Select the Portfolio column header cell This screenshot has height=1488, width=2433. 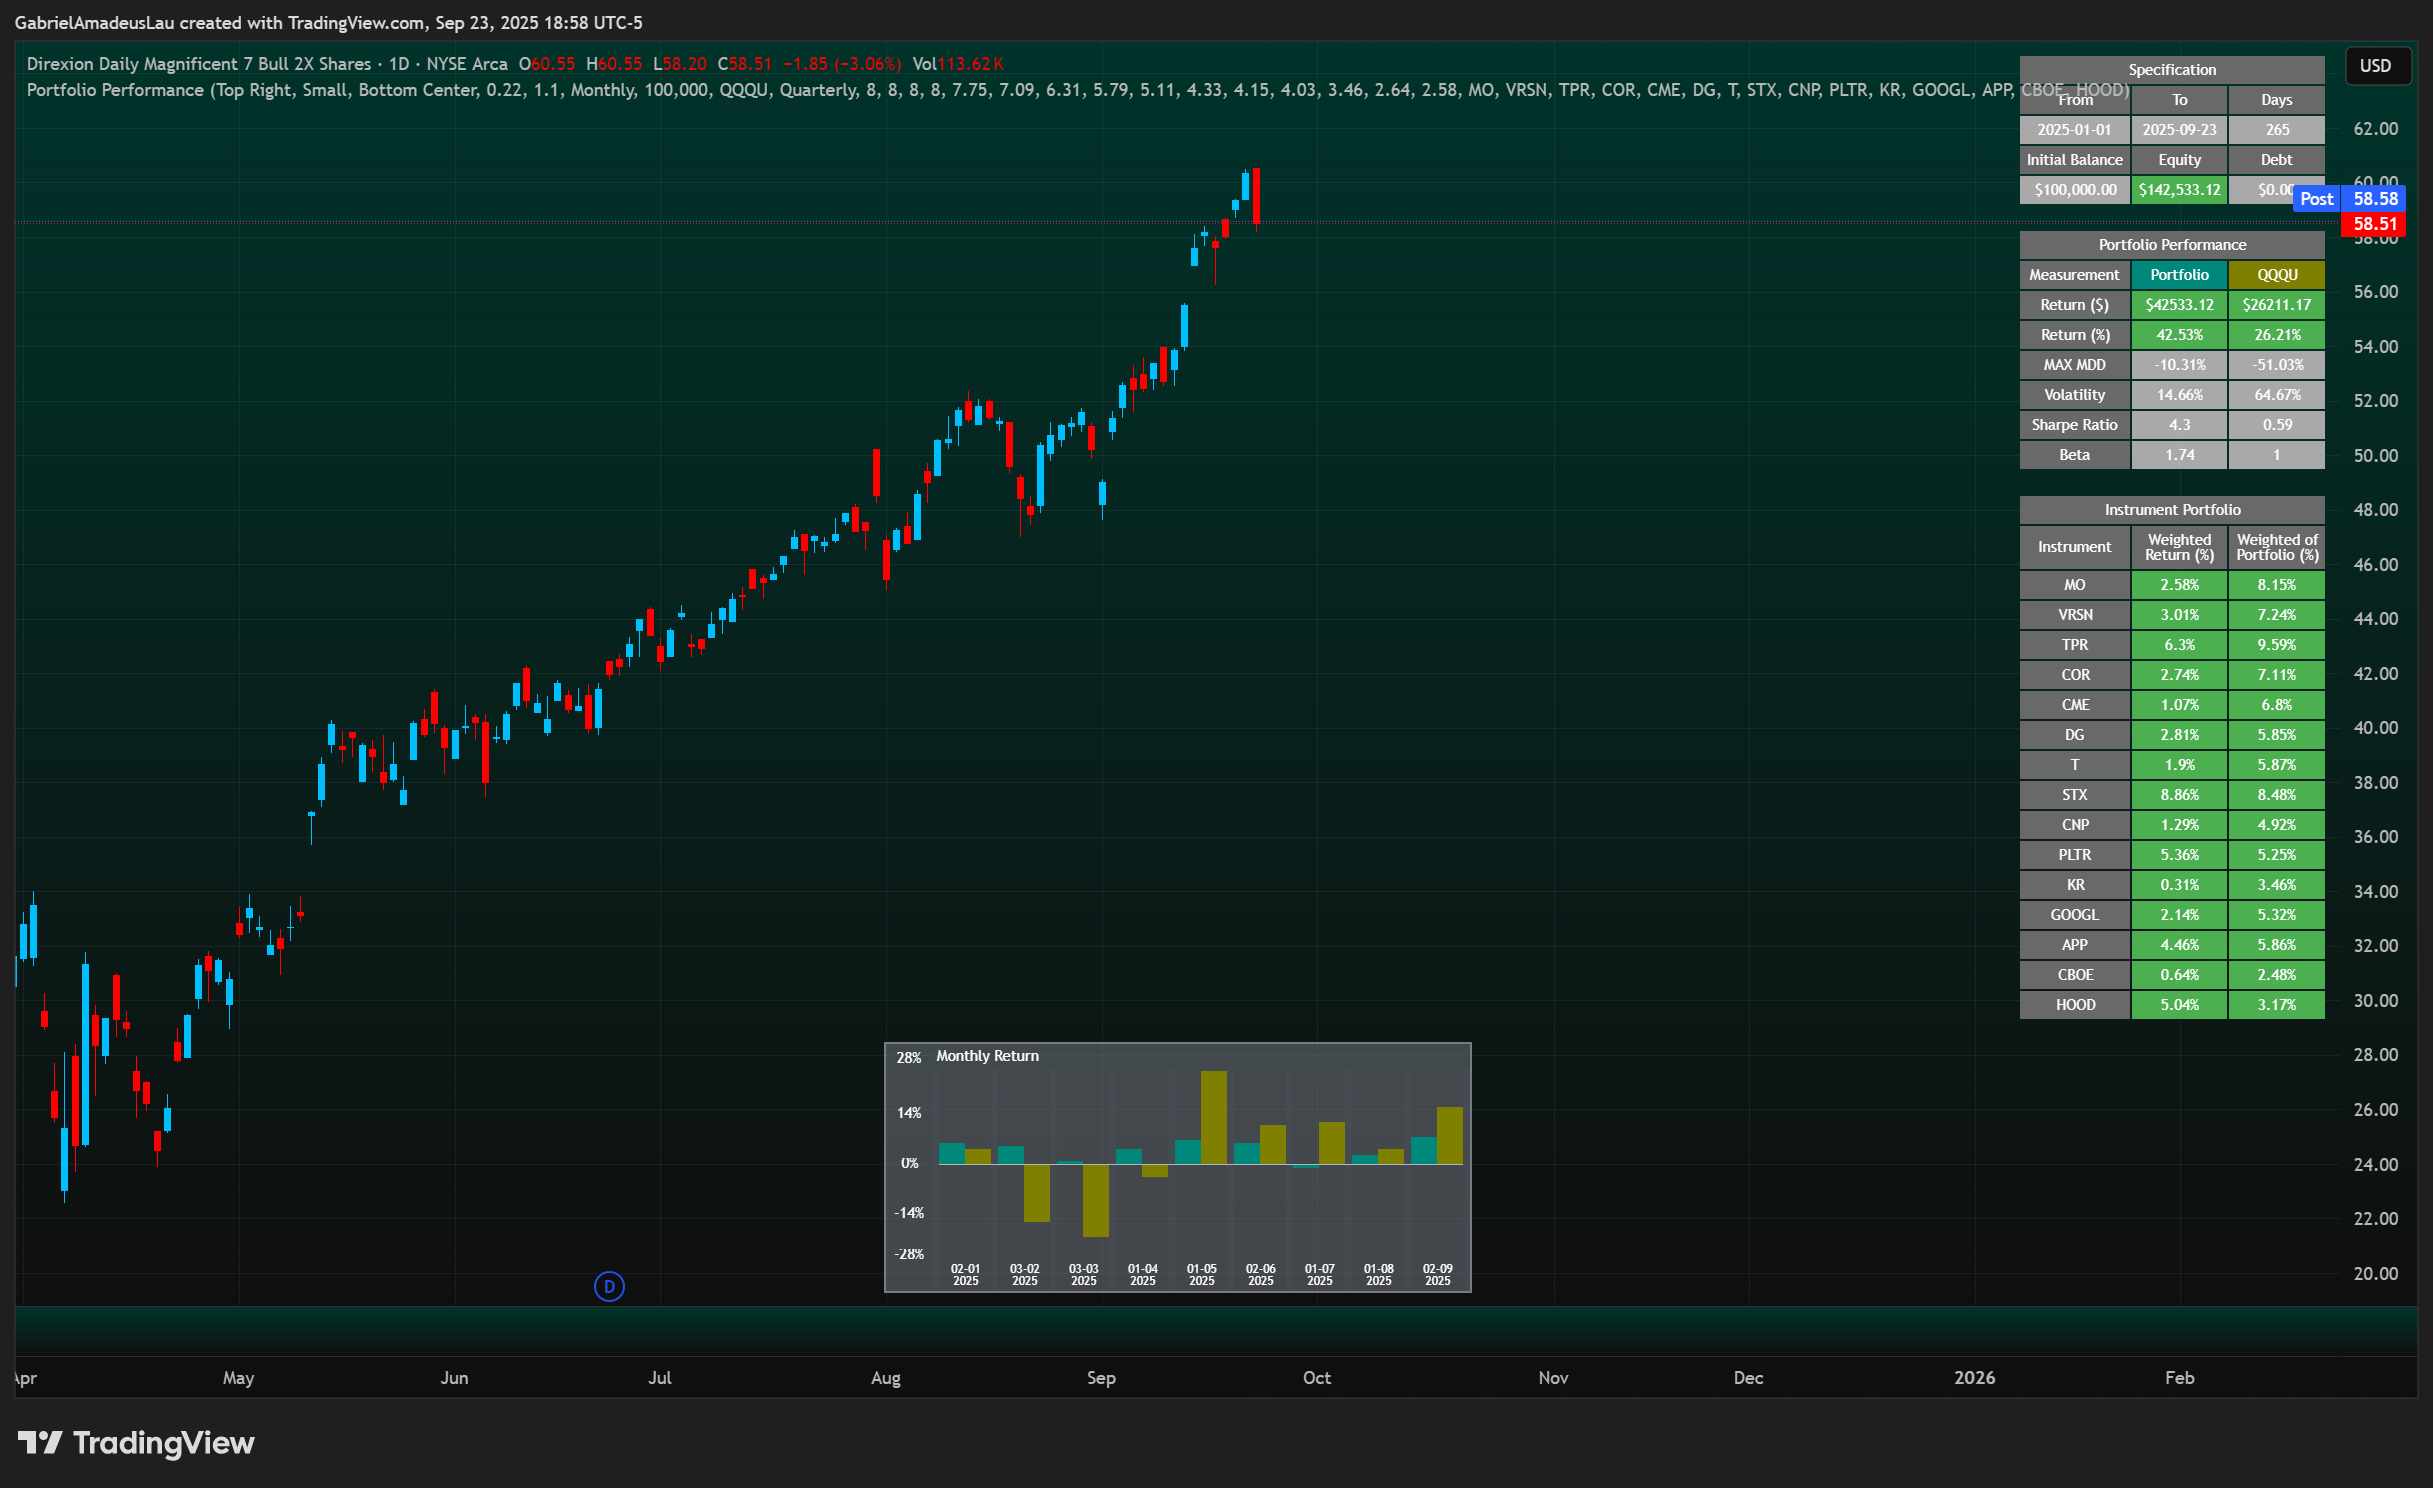click(x=2179, y=275)
